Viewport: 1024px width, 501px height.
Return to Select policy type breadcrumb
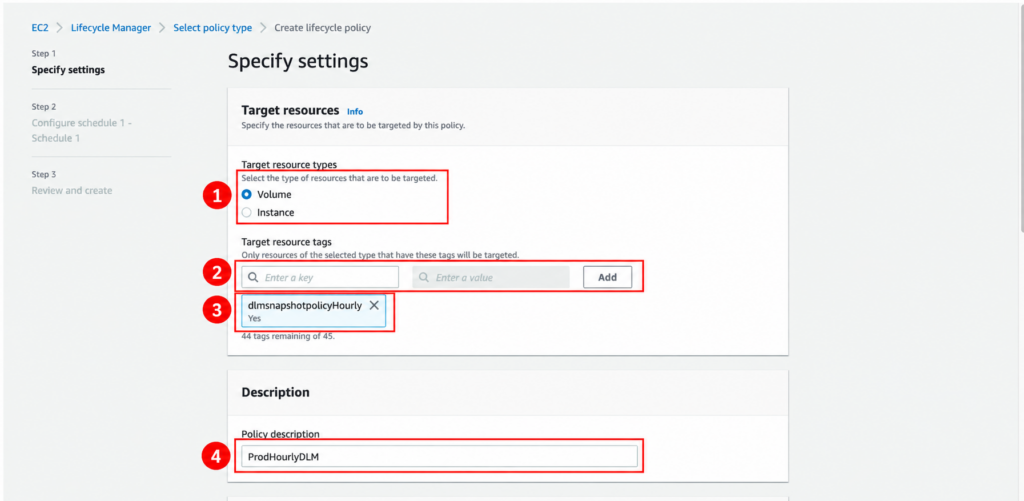click(212, 28)
